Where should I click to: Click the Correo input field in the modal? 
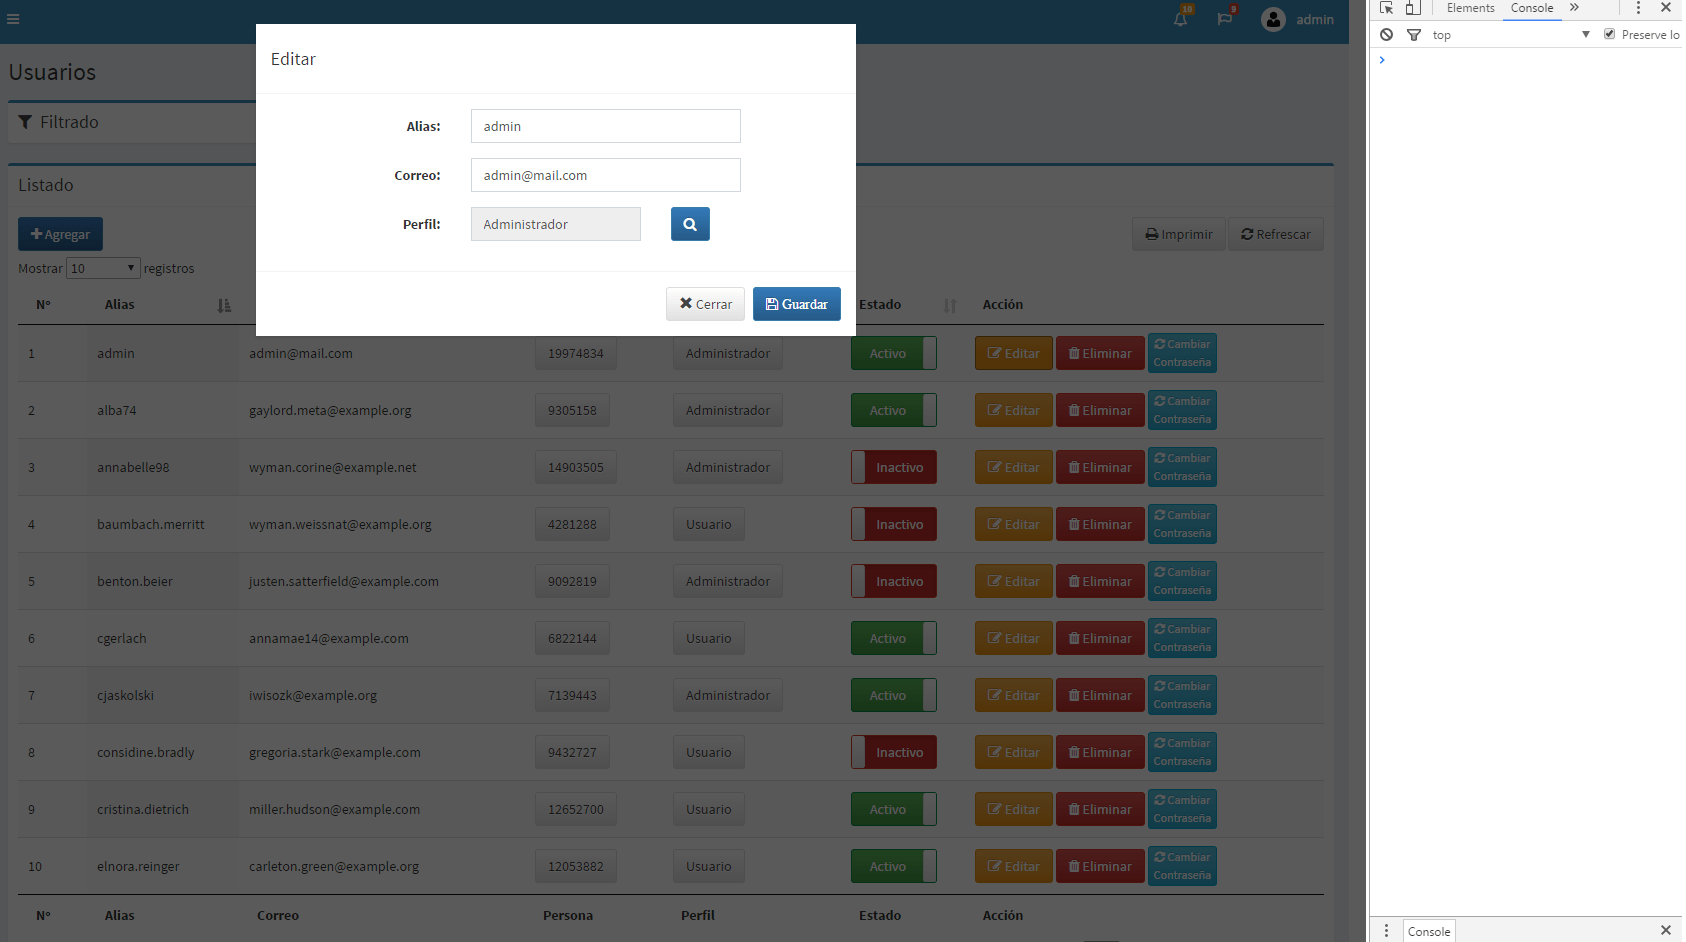(605, 175)
